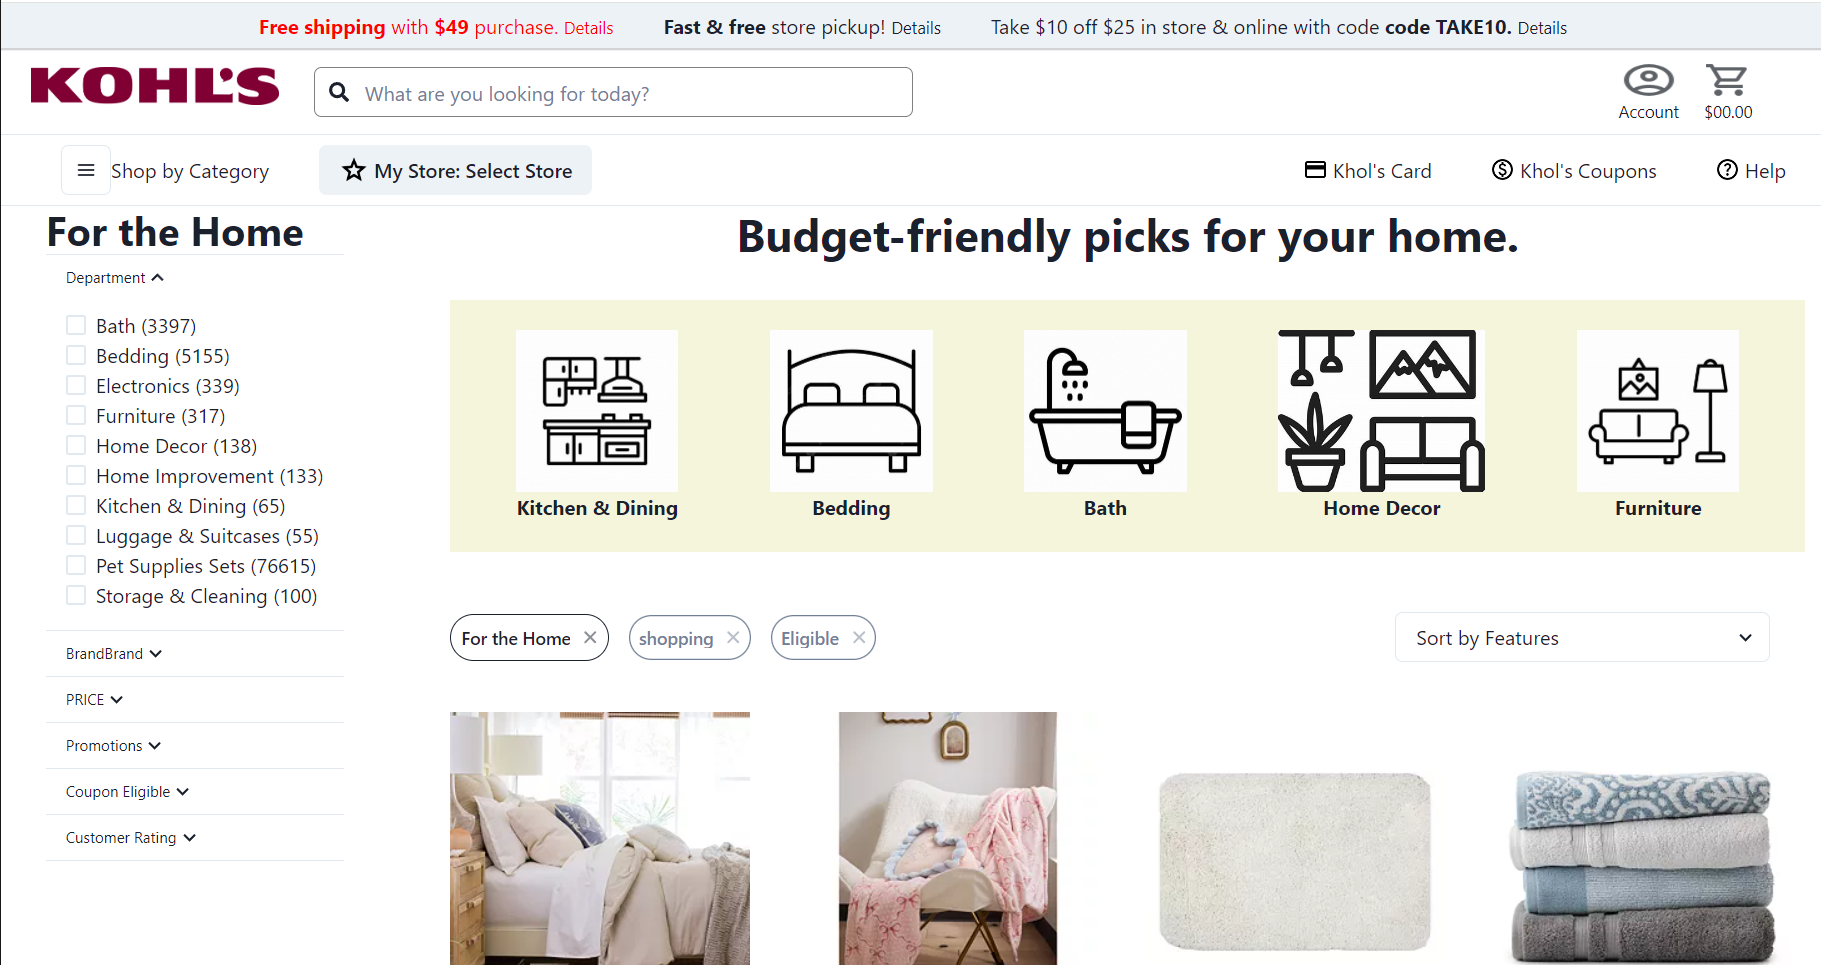Viewport: 1821px width, 965px height.
Task: Select the Home Decor category icon
Action: click(x=1381, y=411)
